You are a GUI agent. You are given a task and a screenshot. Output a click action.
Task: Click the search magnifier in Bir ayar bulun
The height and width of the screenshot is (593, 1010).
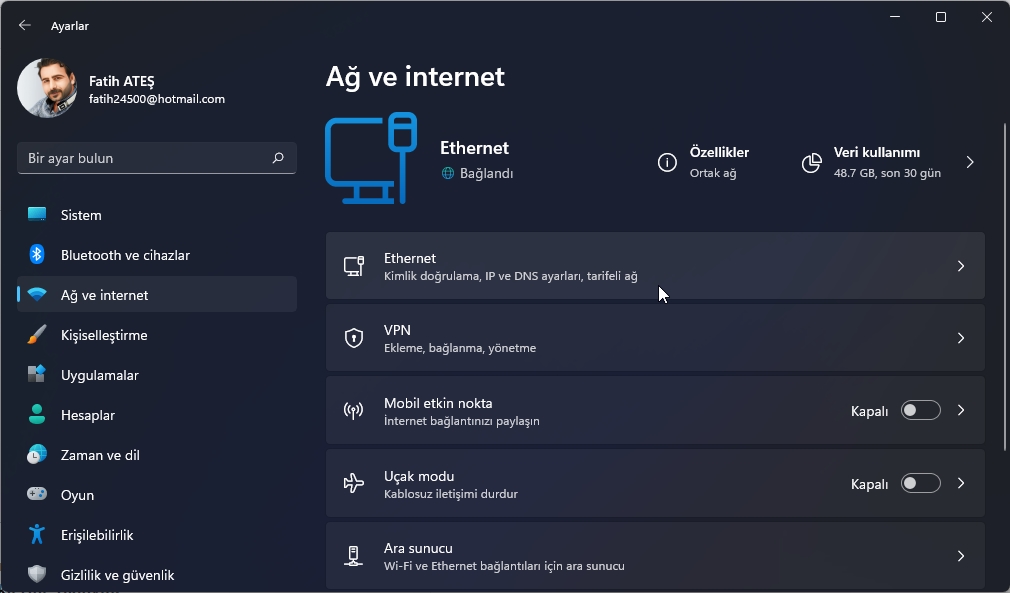pos(279,157)
